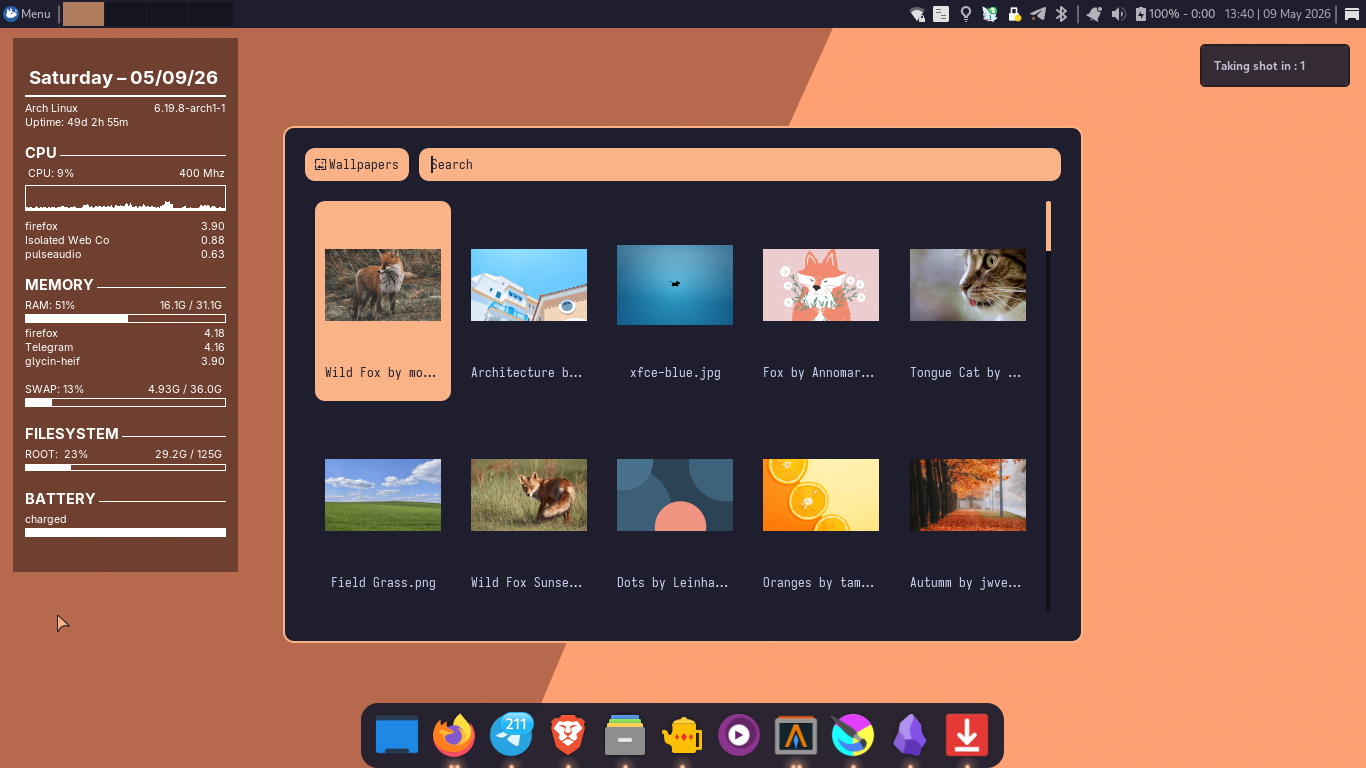Launch Brave browser from the dock
Screen dimensions: 1366x768
pos(568,736)
